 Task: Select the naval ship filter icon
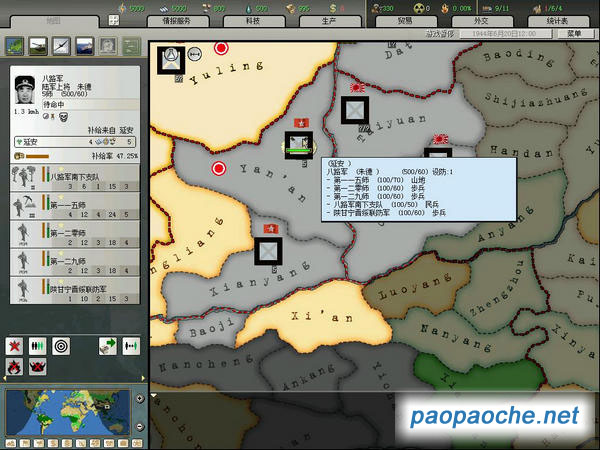pyautogui.click(x=85, y=46)
